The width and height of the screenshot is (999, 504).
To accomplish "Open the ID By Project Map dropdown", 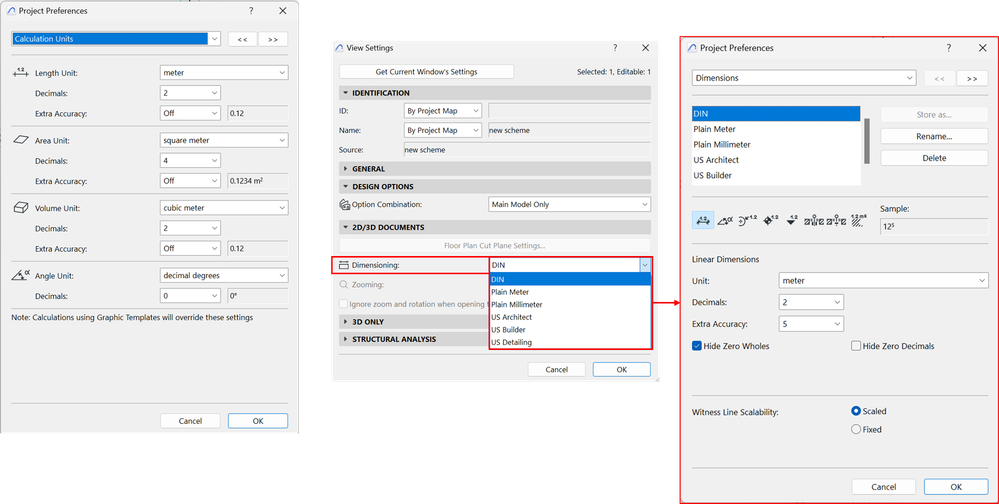I will pyautogui.click(x=443, y=111).
